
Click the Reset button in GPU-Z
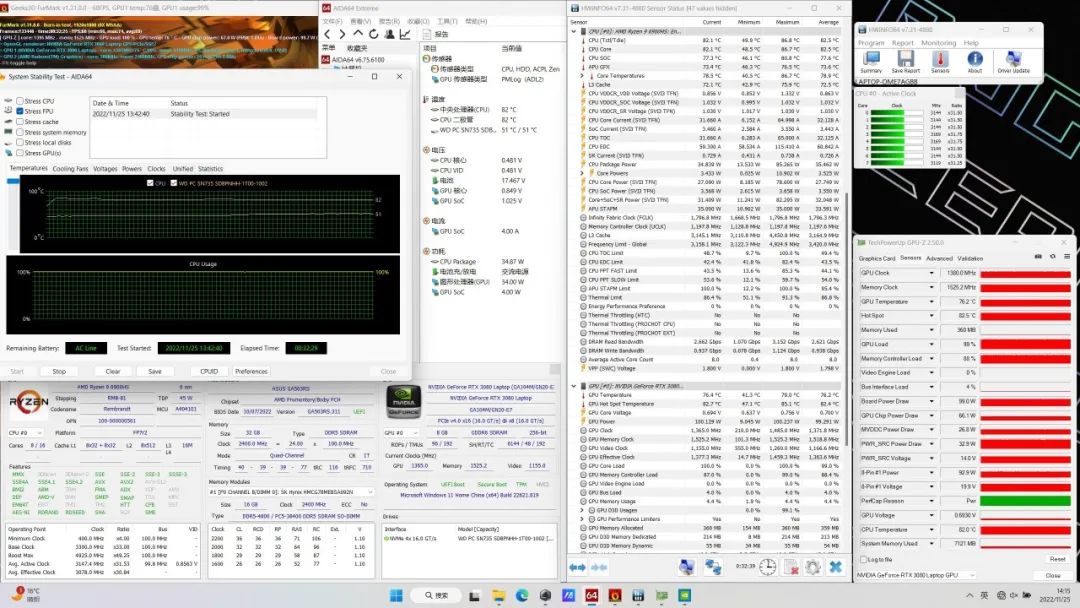(1057, 559)
